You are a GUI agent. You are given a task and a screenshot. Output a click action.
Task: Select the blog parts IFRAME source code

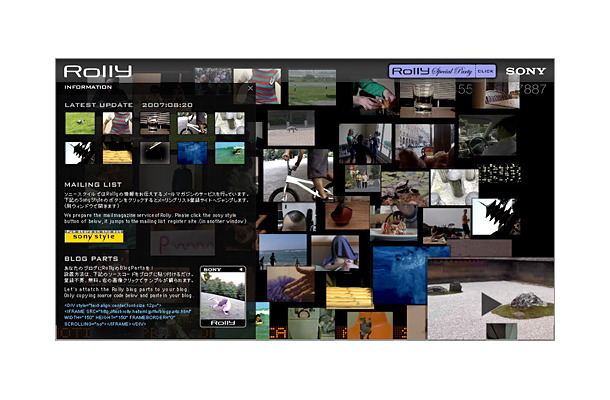(x=128, y=314)
